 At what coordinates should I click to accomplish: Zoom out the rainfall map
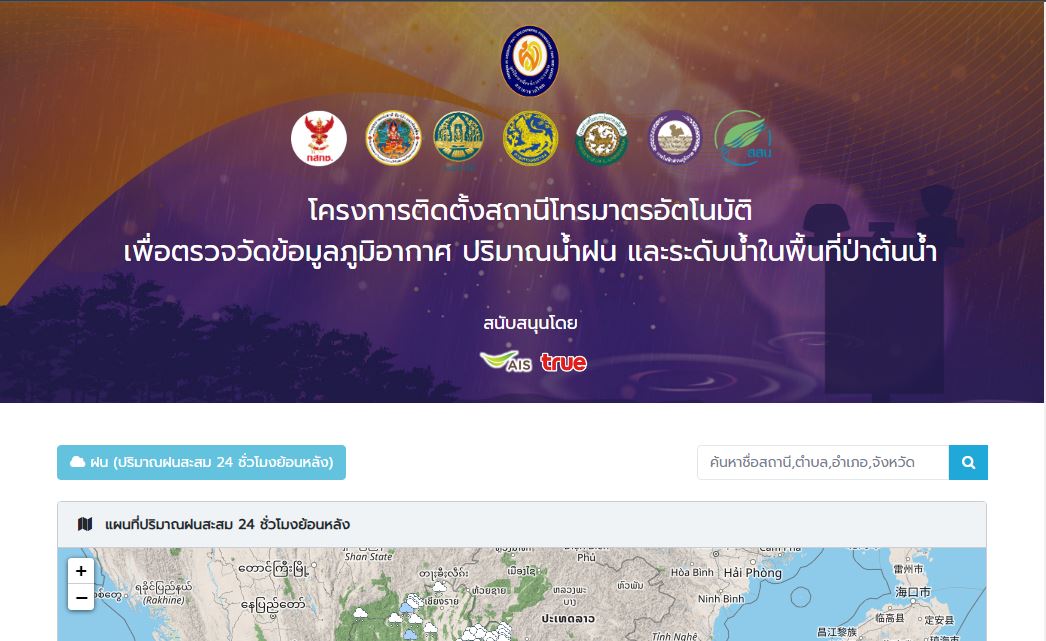(x=81, y=598)
